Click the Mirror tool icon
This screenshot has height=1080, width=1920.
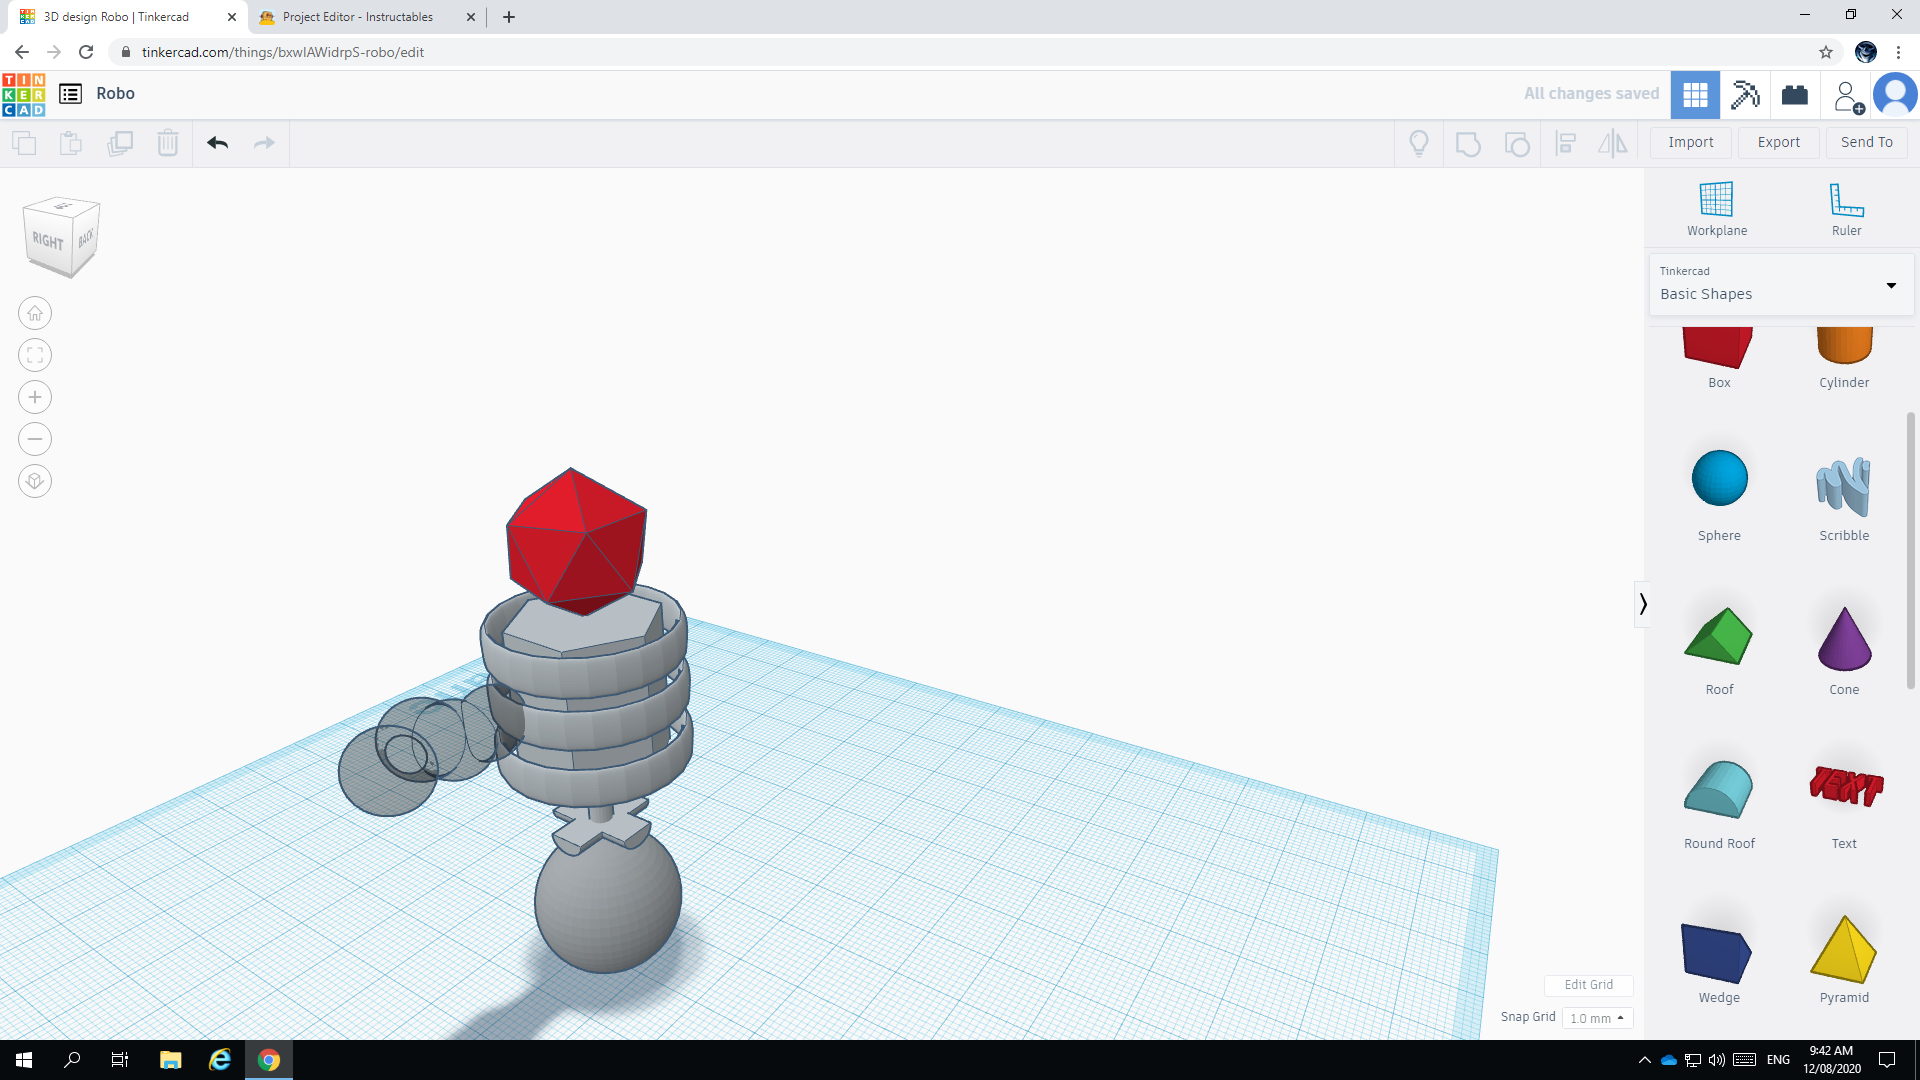1613,144
